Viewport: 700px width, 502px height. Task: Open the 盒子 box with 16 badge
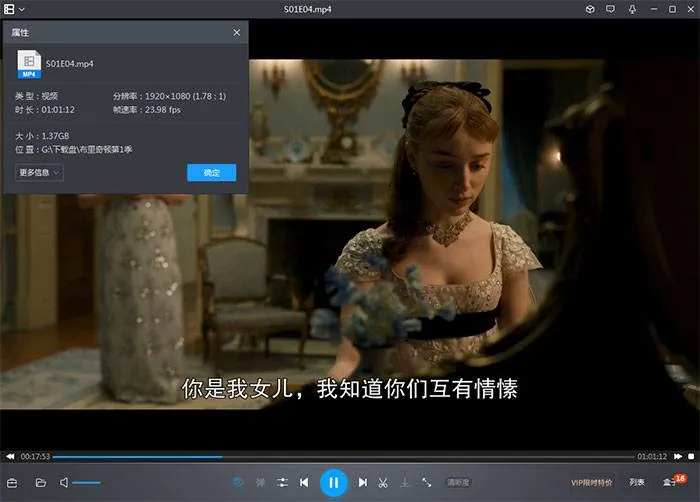674,481
